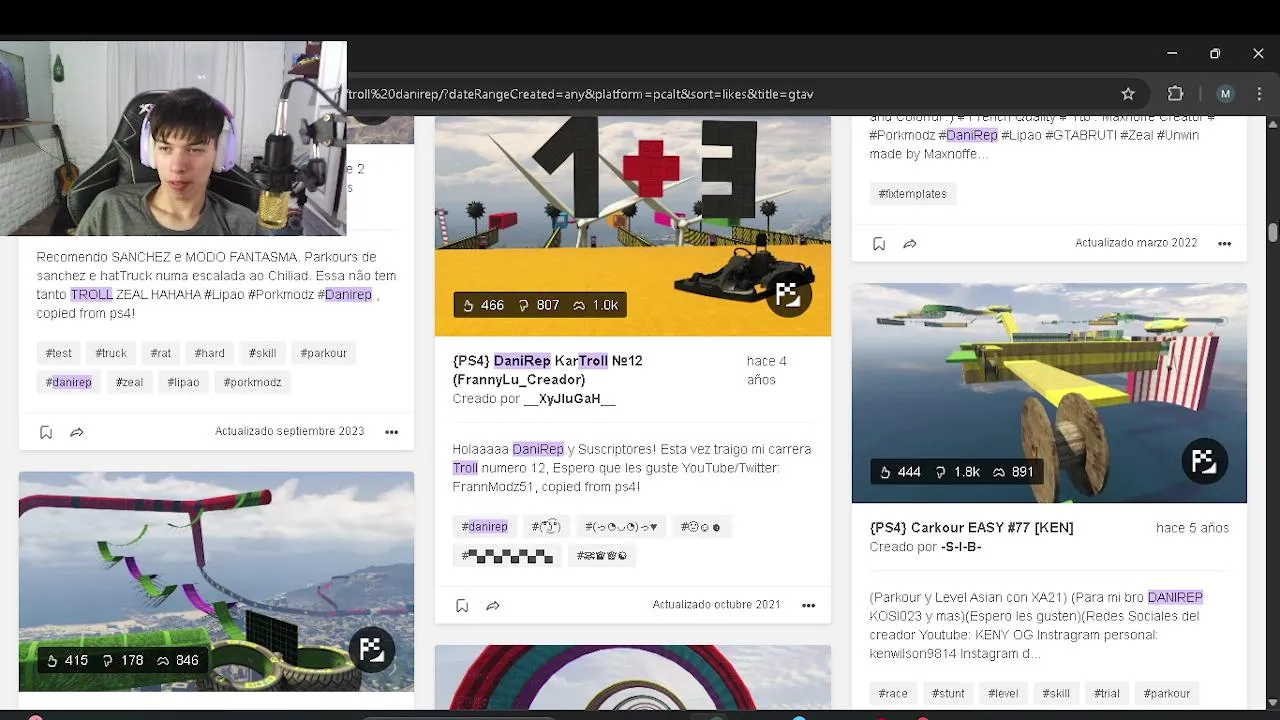Click the Rockstar creator badge on the KarTroll image
1280x720 pixels.
click(x=788, y=294)
